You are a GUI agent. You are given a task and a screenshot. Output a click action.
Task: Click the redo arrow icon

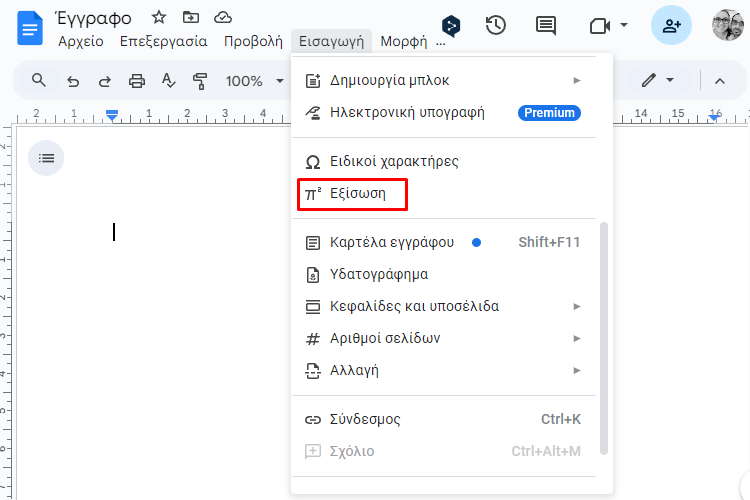[105, 81]
